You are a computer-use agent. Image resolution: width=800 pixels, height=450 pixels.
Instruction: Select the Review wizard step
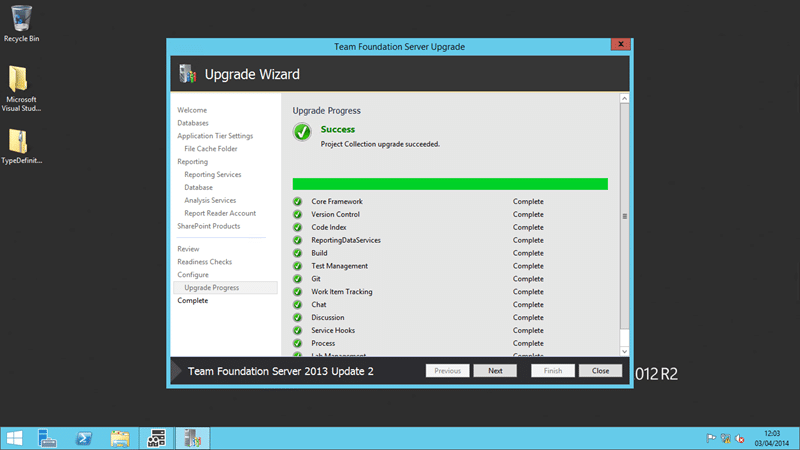tap(188, 249)
